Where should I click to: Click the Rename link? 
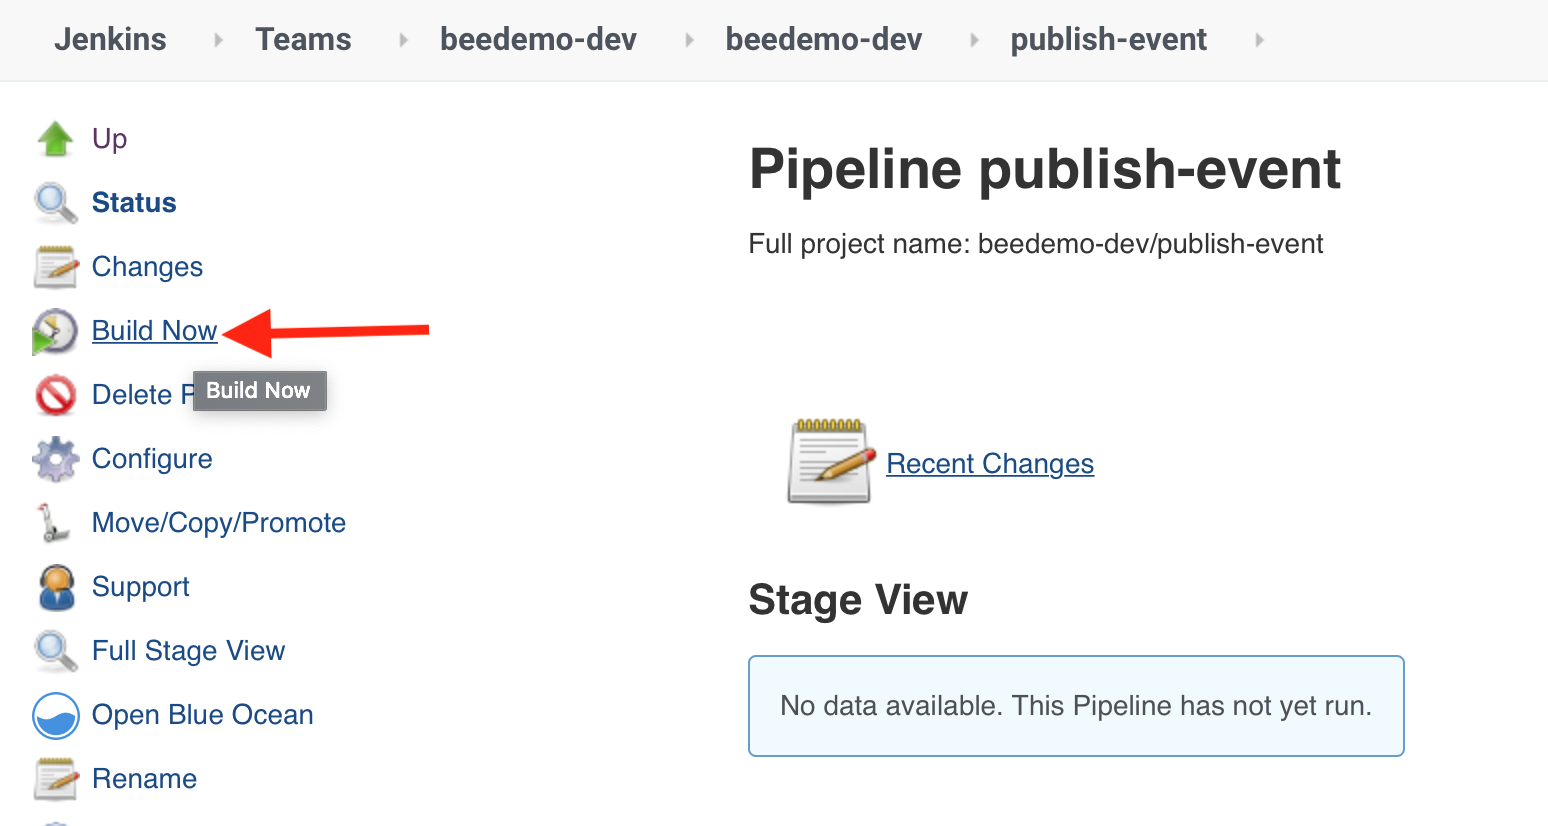click(144, 779)
